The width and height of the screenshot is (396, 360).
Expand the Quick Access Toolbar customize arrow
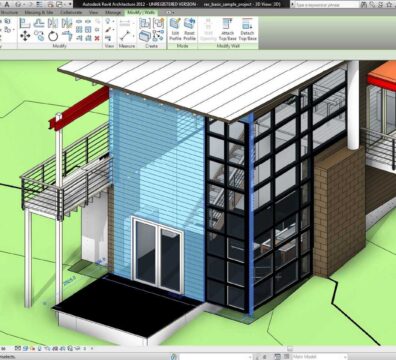[70, 4]
